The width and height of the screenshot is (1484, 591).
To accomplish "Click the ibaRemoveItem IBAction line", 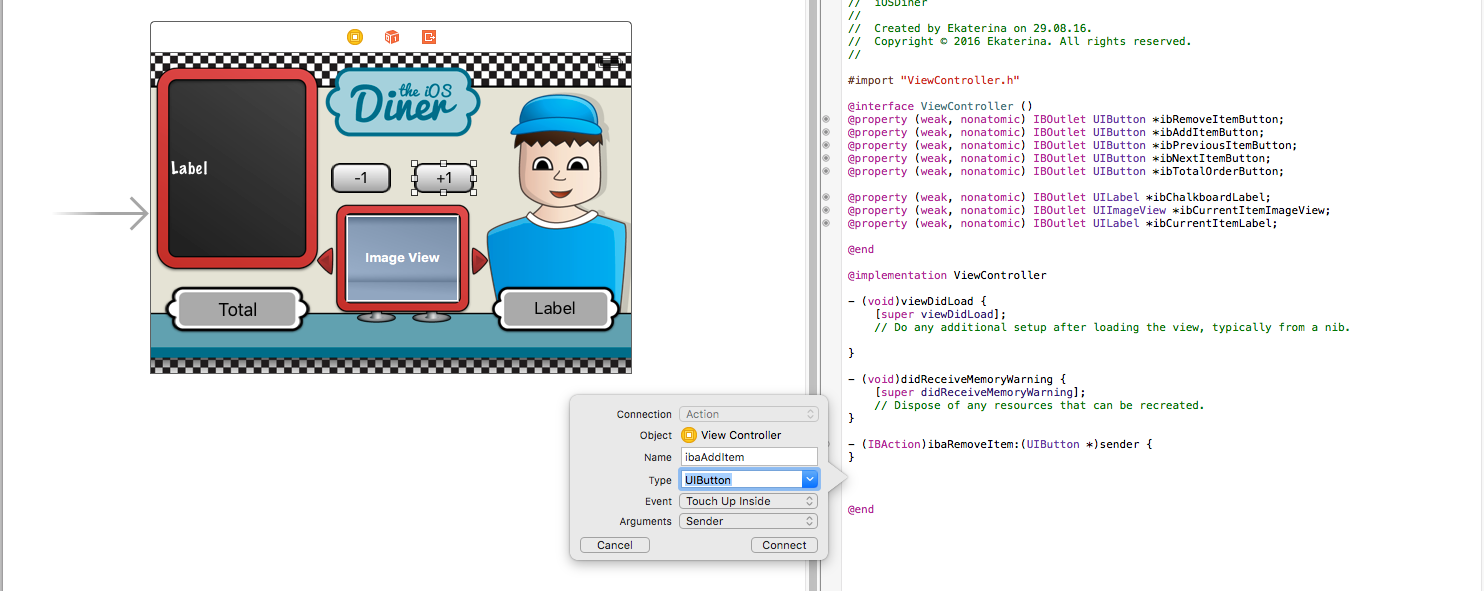I will [1000, 444].
